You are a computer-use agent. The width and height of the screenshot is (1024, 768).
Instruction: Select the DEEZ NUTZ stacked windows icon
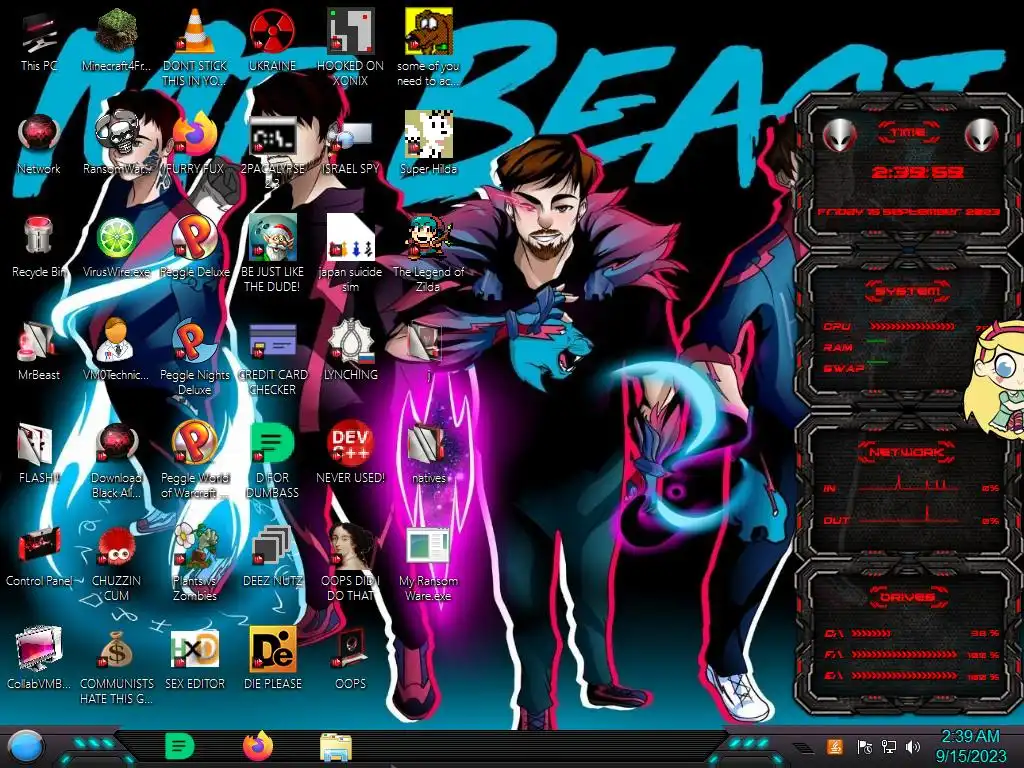272,546
